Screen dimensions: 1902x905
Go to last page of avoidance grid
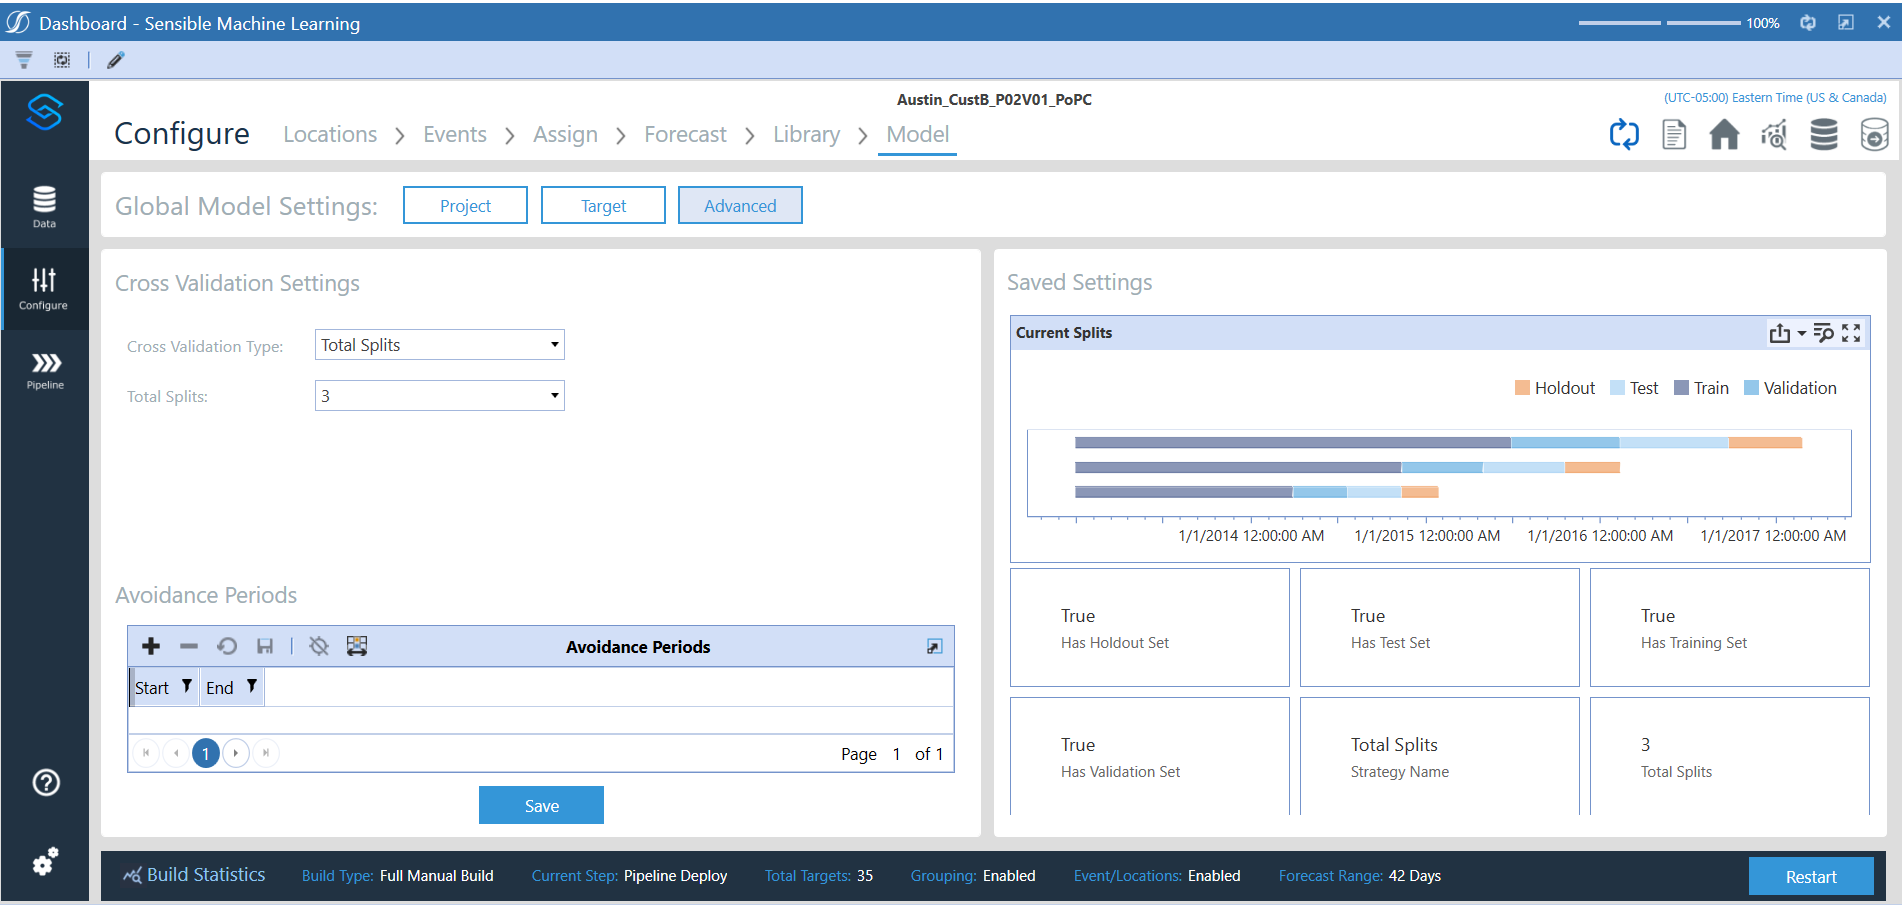click(x=266, y=753)
